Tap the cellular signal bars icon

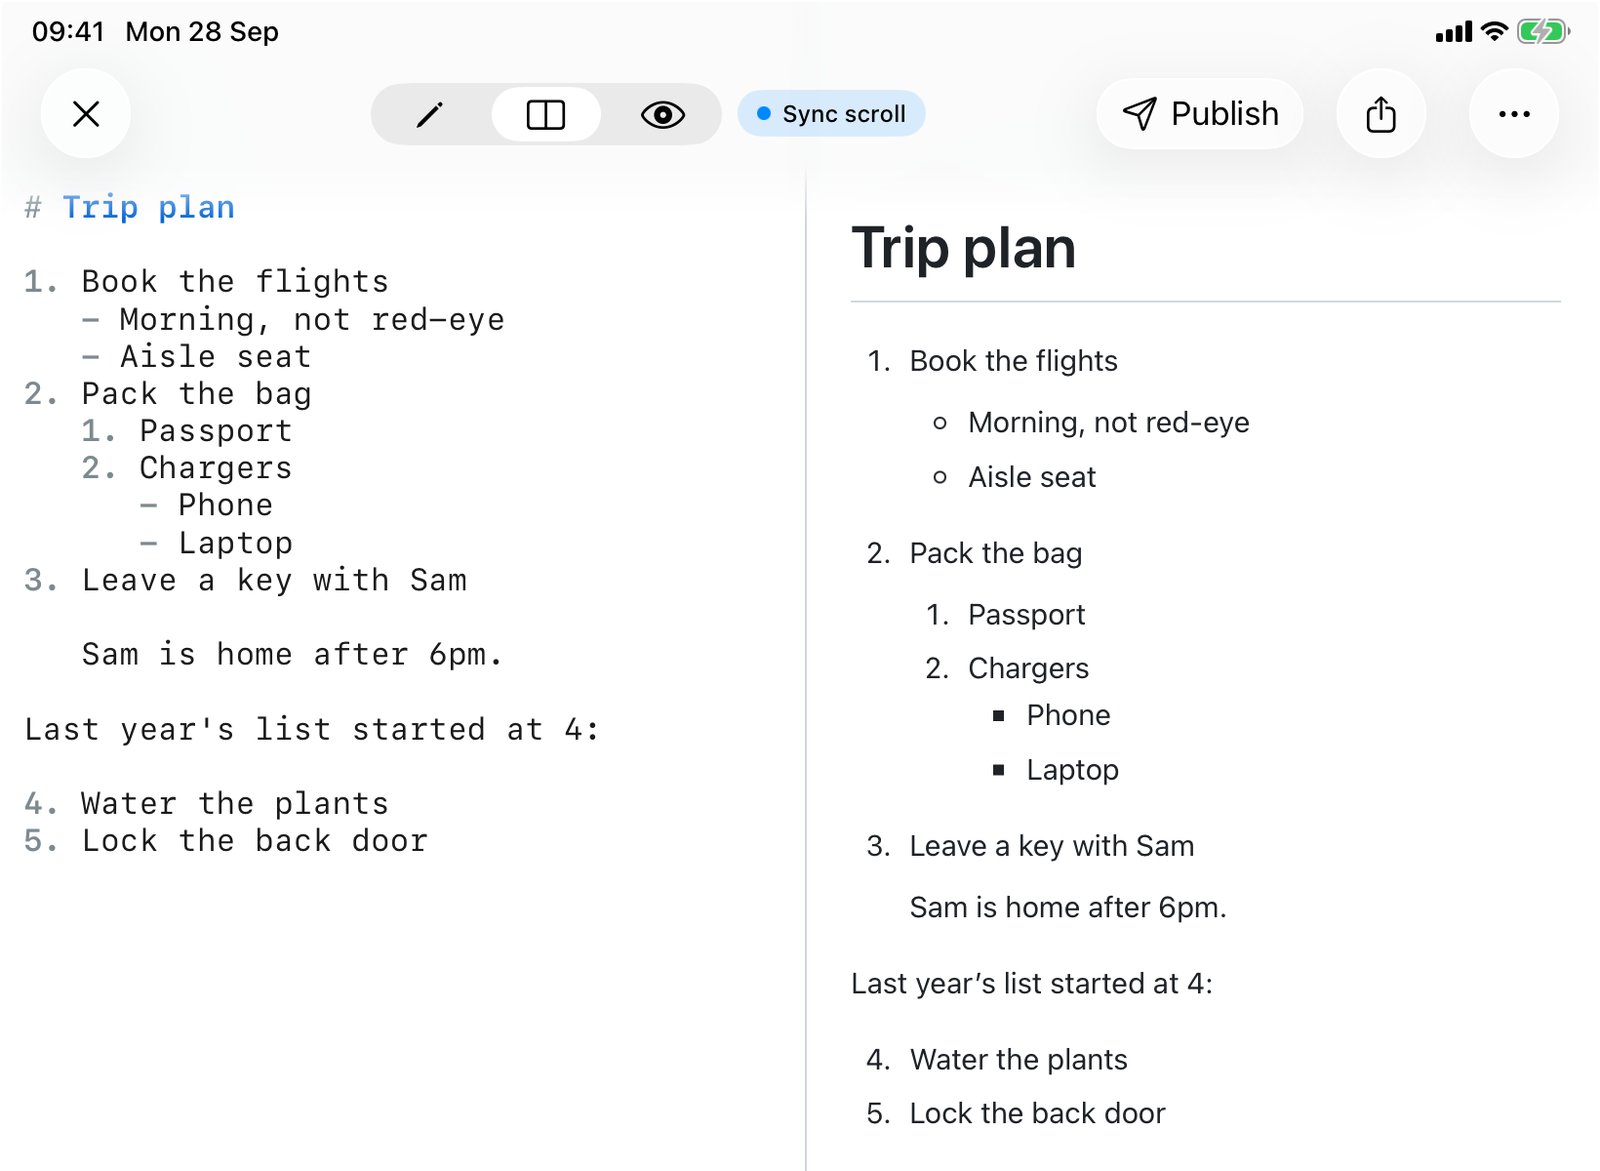tap(1454, 32)
